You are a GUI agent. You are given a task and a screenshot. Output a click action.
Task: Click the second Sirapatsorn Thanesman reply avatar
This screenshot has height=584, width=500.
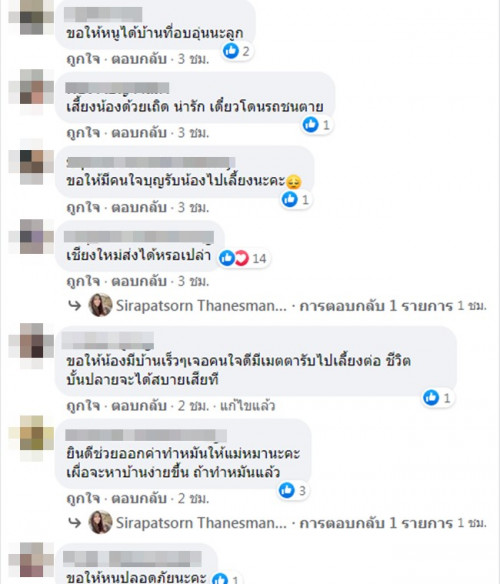pyautogui.click(x=100, y=522)
